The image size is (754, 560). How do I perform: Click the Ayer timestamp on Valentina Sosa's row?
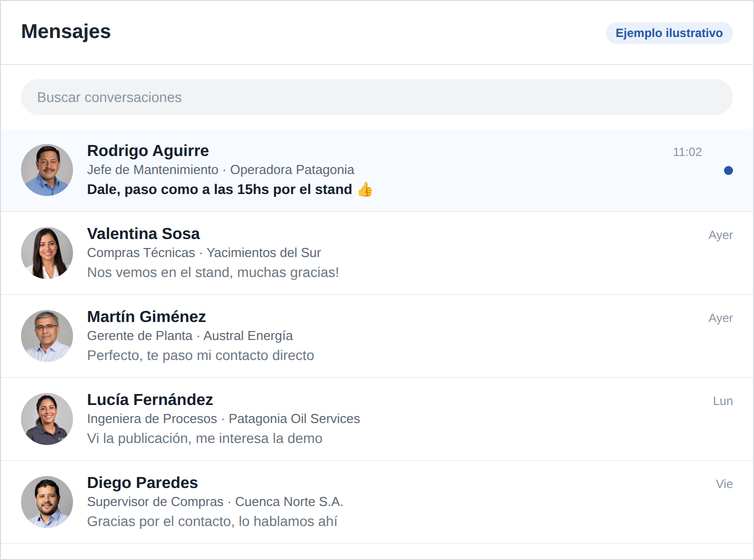pos(720,235)
